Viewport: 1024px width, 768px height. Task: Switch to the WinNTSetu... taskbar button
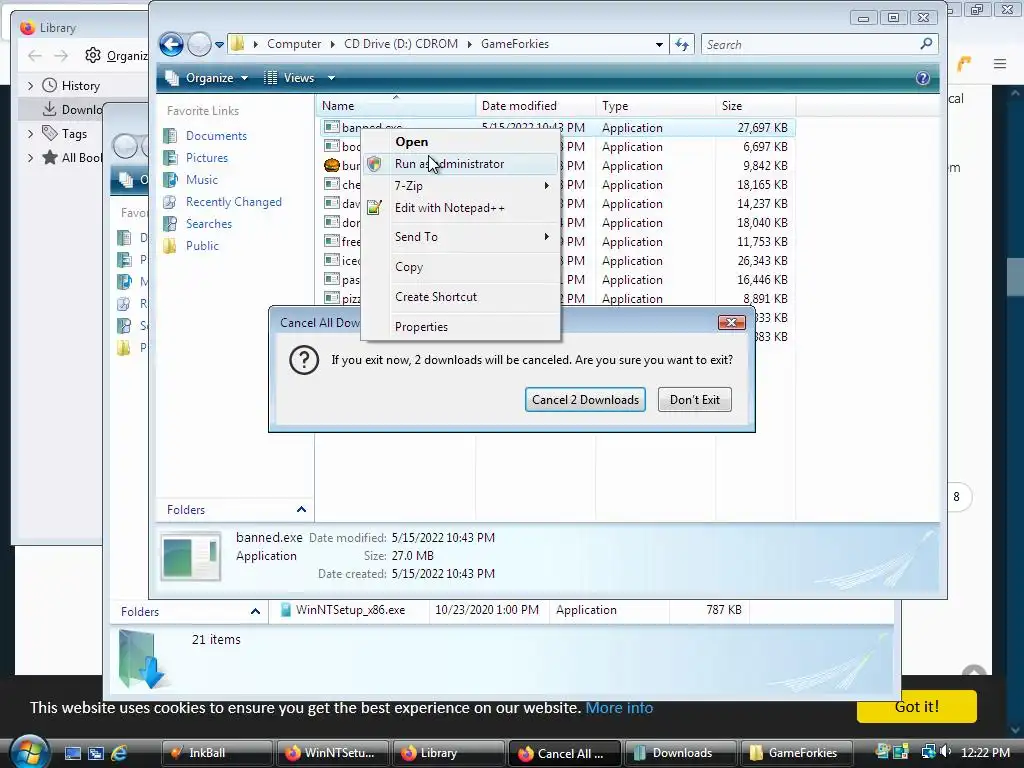coord(333,753)
